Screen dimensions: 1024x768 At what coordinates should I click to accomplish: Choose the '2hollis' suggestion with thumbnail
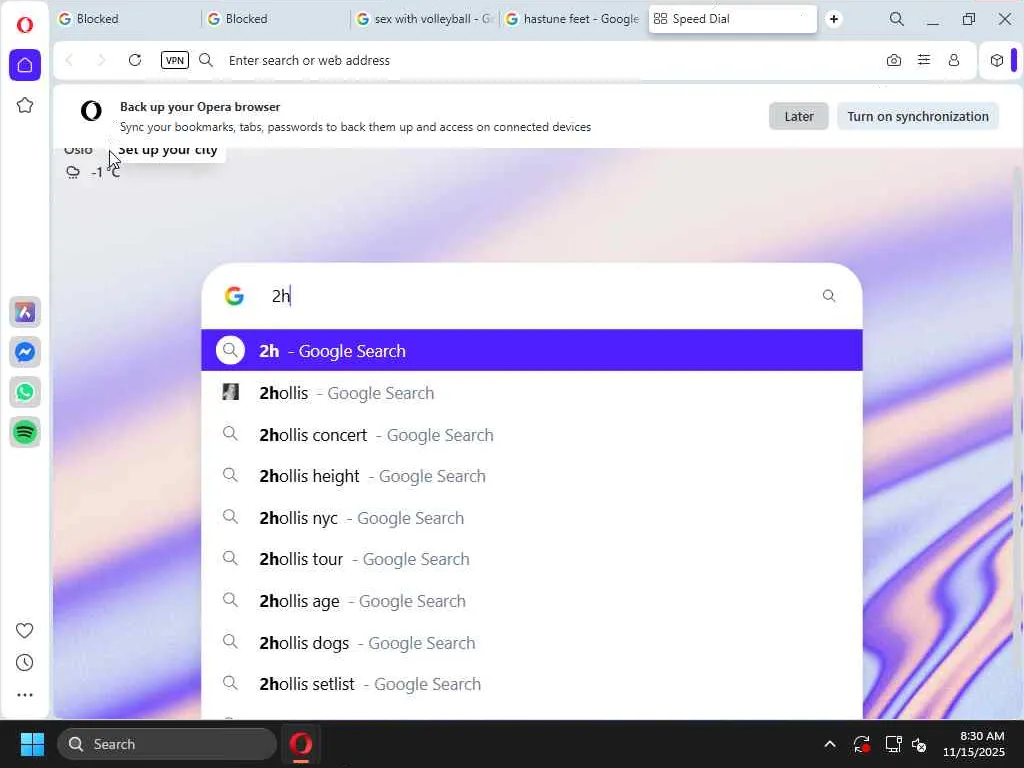tap(532, 393)
